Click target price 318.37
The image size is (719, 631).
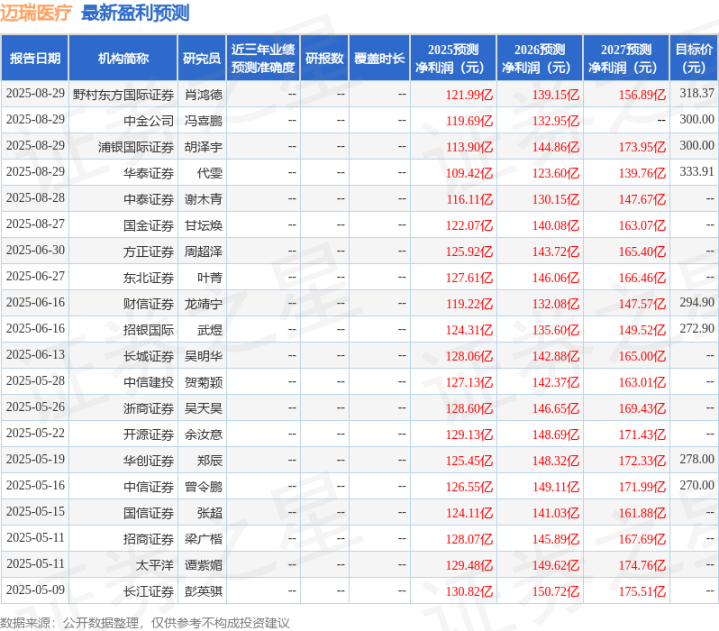tap(697, 93)
